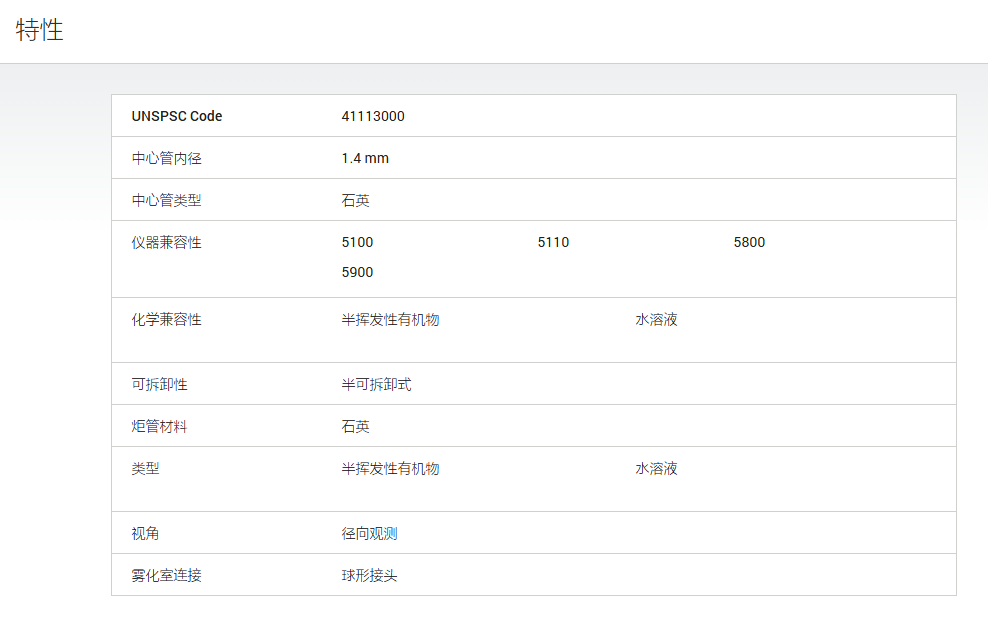
Task: Select 半挥发性有机物 in the 化学兼容性 row
Action: 390,319
